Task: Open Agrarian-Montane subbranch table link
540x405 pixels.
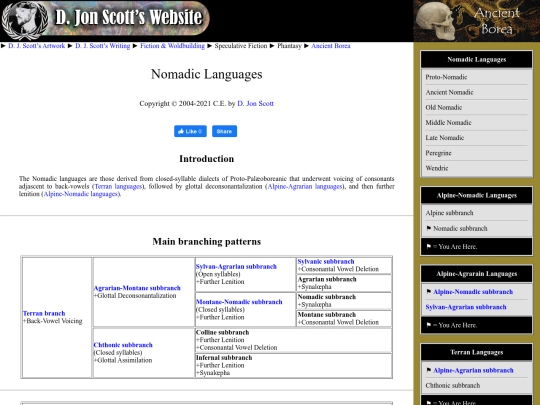Action: pos(137,288)
